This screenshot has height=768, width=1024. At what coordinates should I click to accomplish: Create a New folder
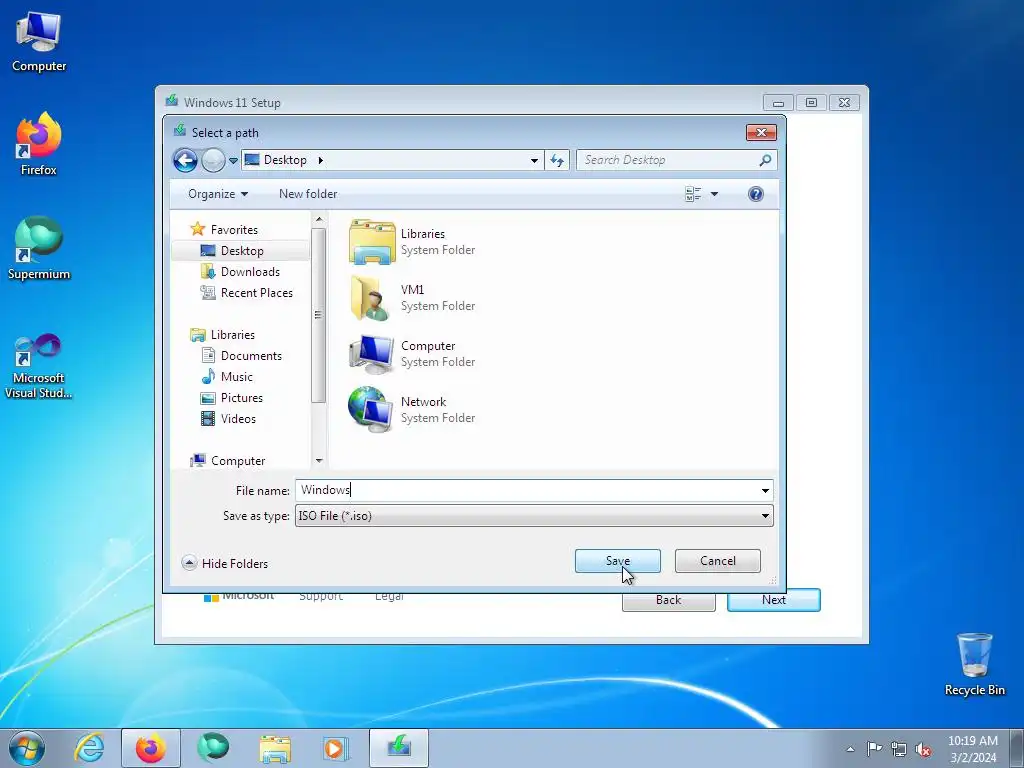click(308, 194)
